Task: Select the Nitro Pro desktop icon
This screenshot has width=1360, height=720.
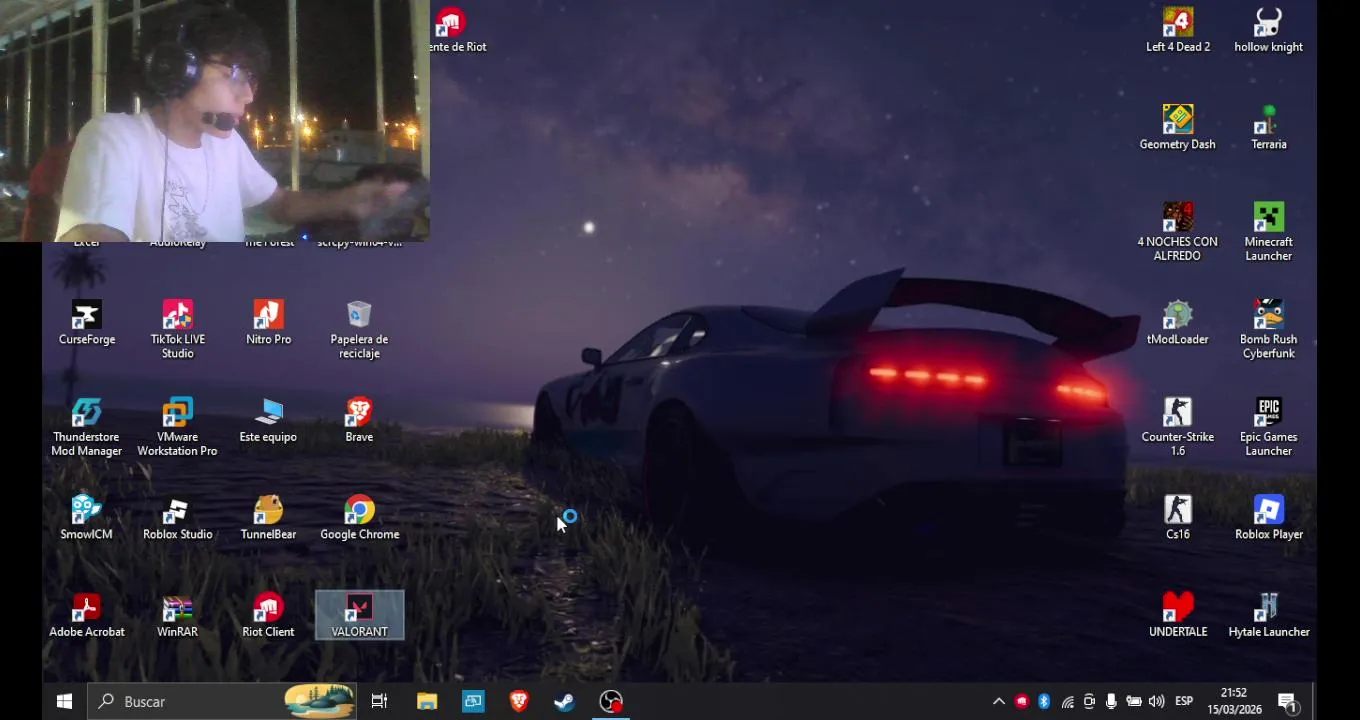Action: [268, 323]
